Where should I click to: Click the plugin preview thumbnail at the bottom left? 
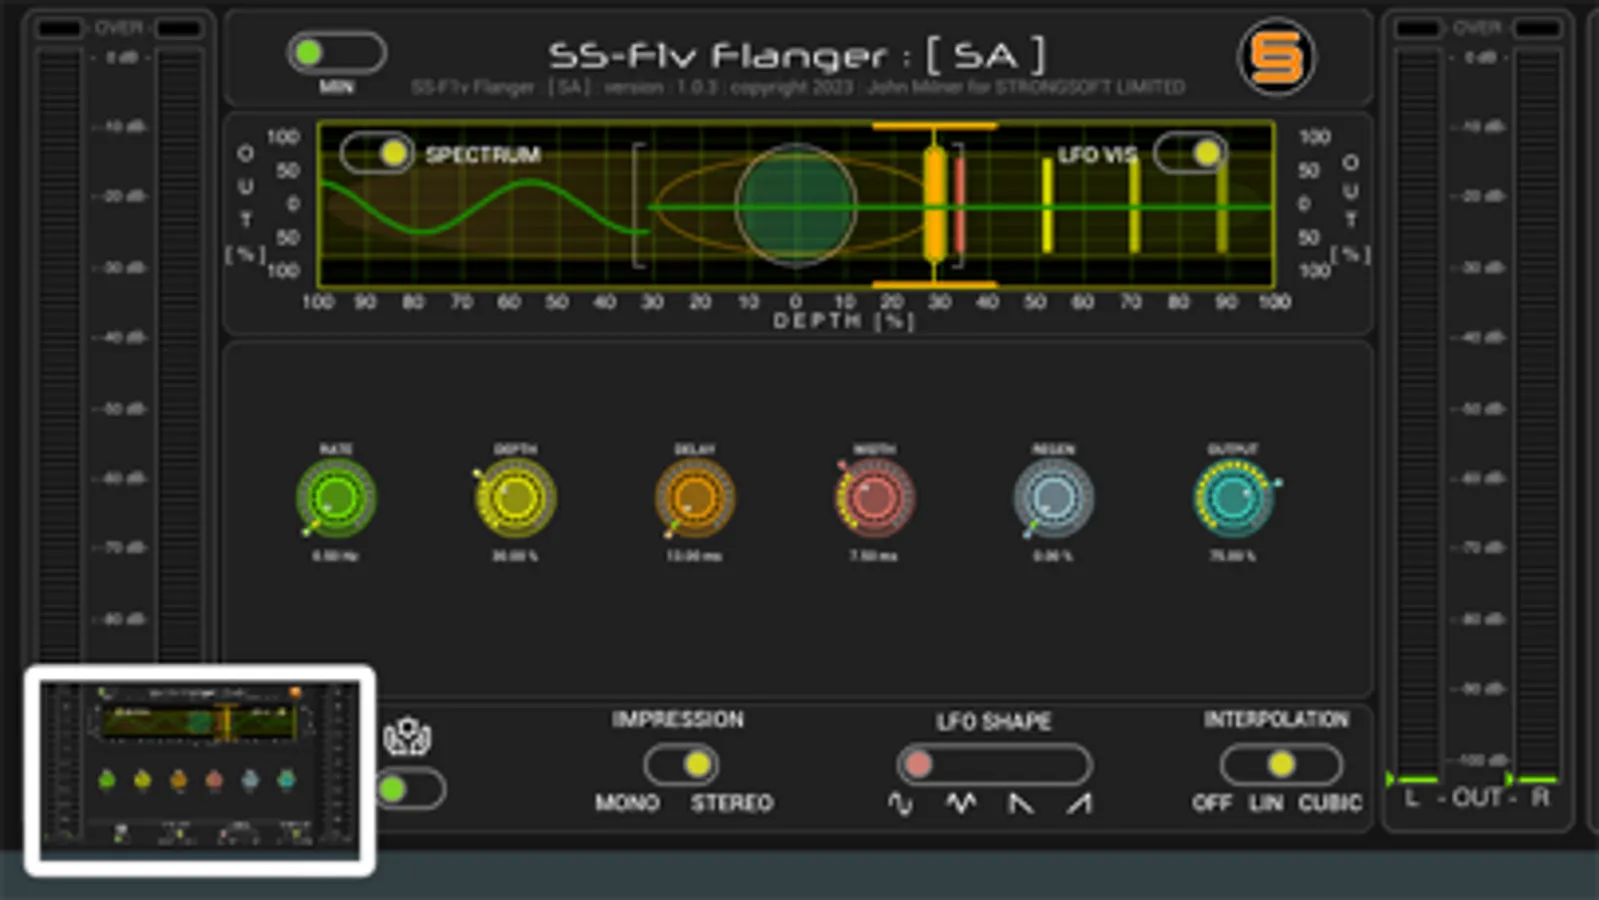200,770
